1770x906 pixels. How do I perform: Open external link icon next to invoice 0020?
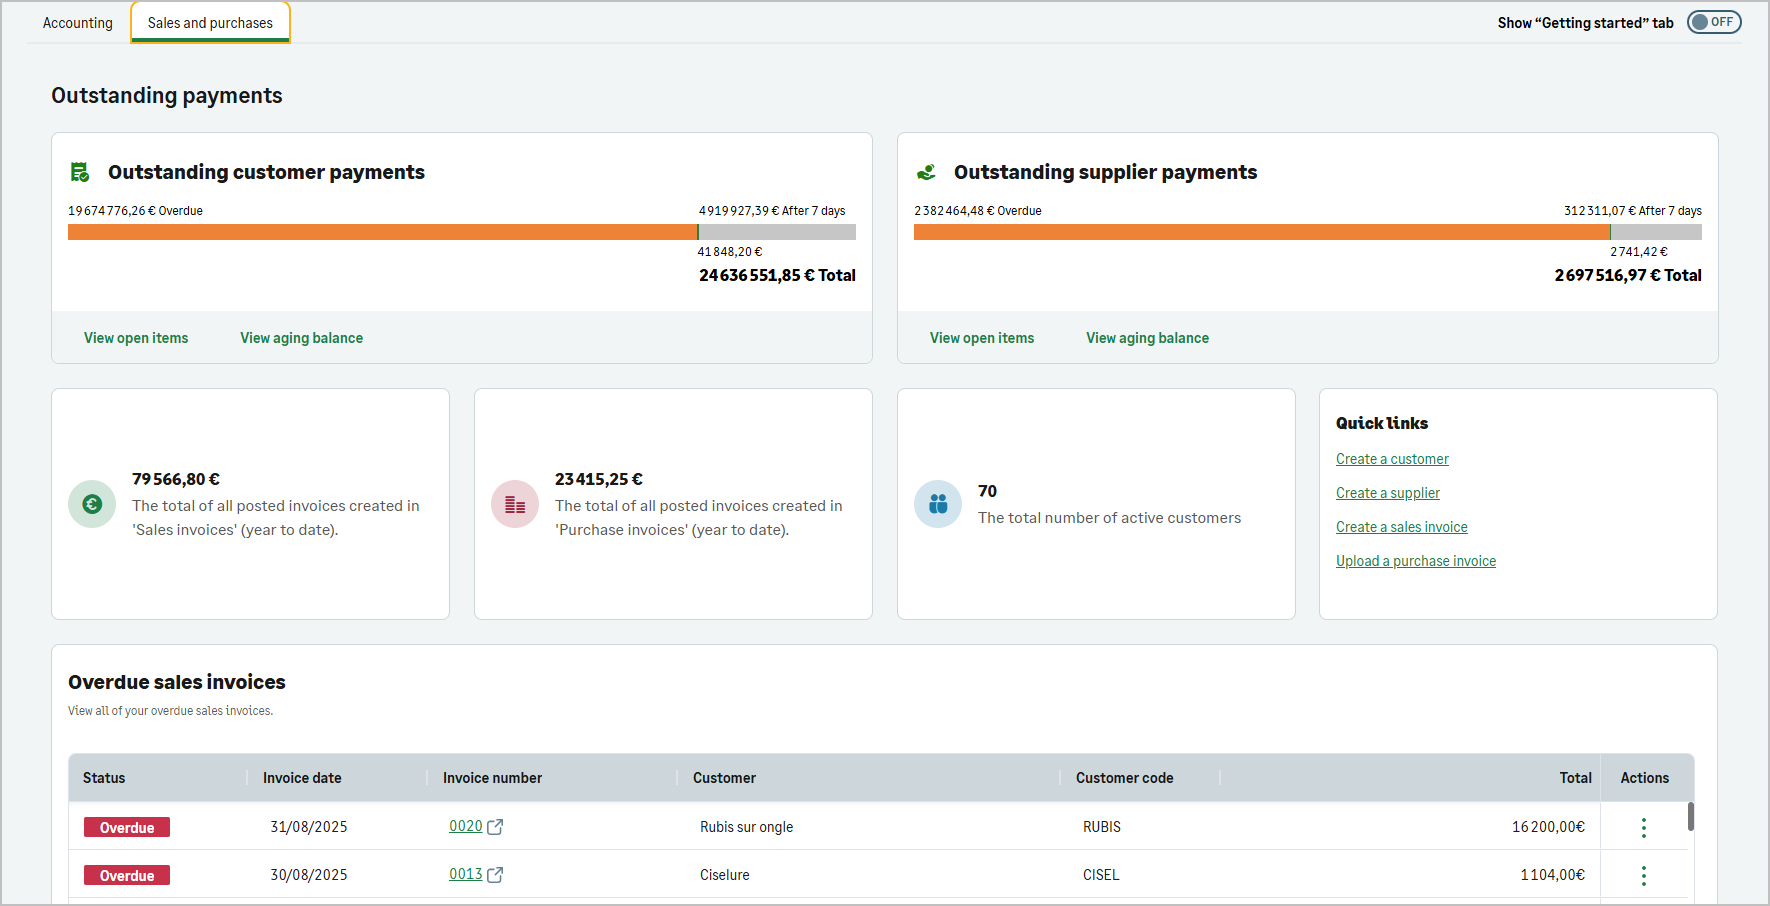point(495,827)
